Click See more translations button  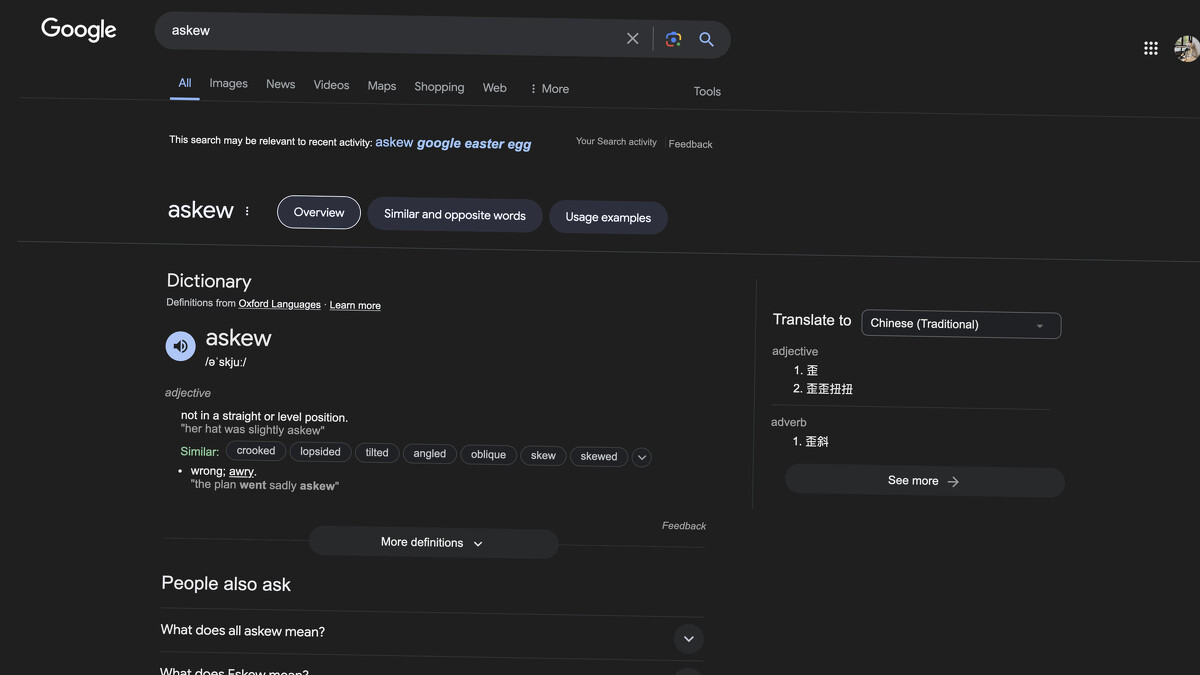[924, 481]
